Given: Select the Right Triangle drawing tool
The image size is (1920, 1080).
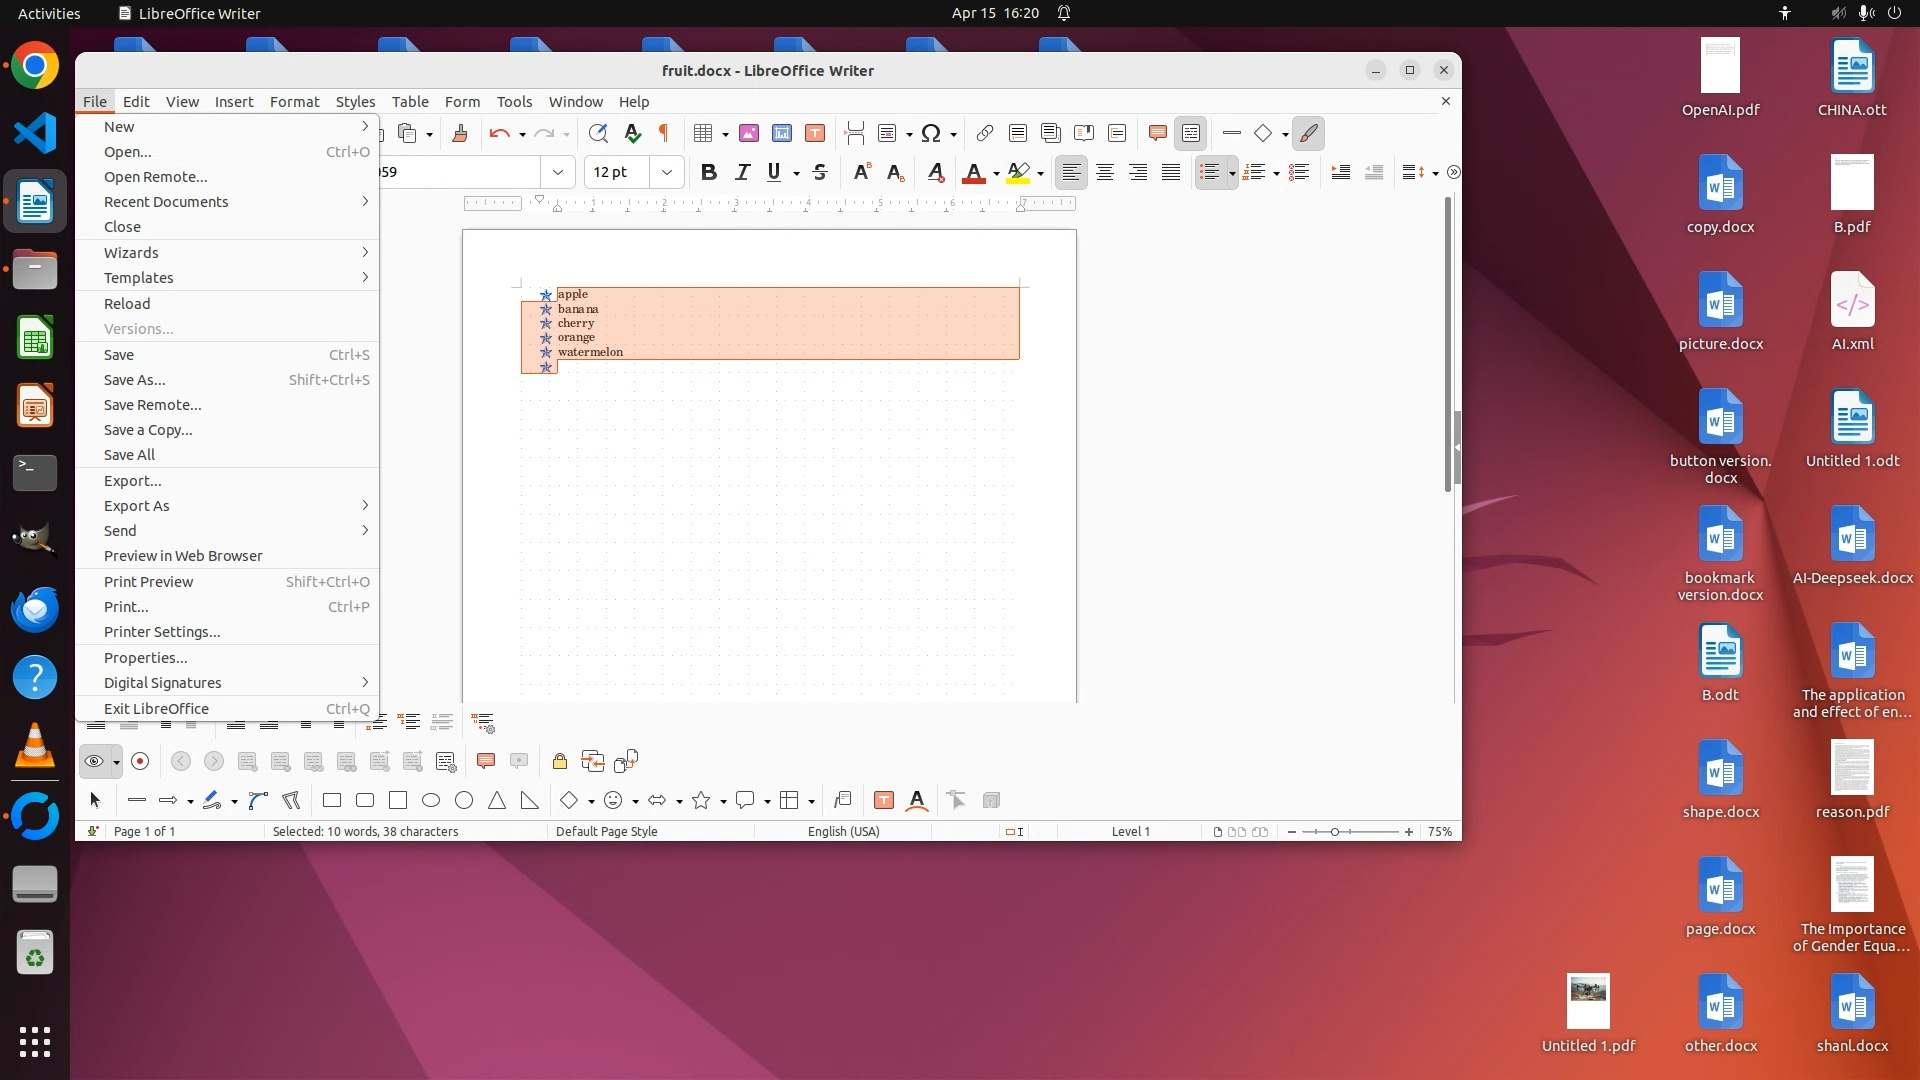Looking at the screenshot, I should click(529, 800).
